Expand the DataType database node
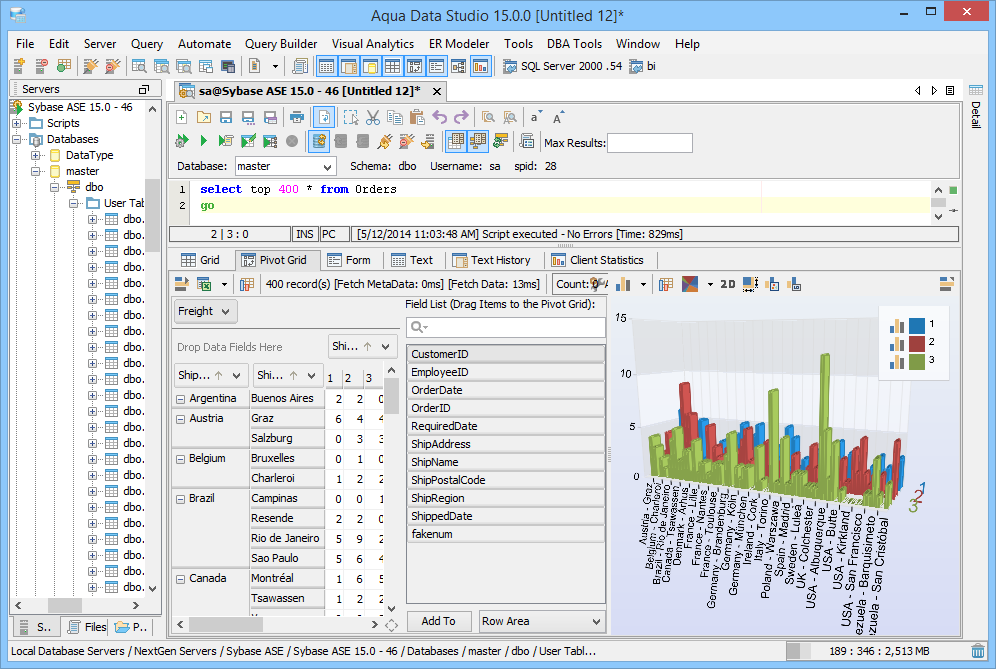Image resolution: width=996 pixels, height=669 pixels. [36, 155]
